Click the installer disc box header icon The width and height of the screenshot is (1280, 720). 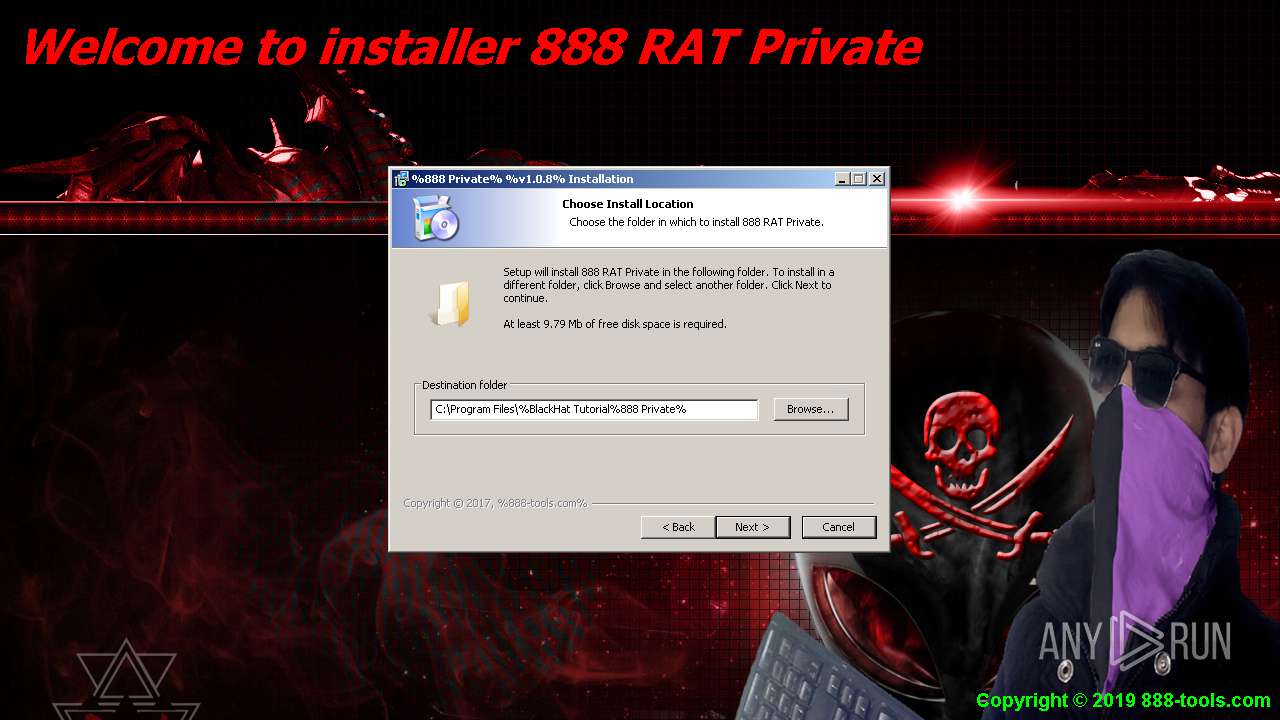click(436, 217)
